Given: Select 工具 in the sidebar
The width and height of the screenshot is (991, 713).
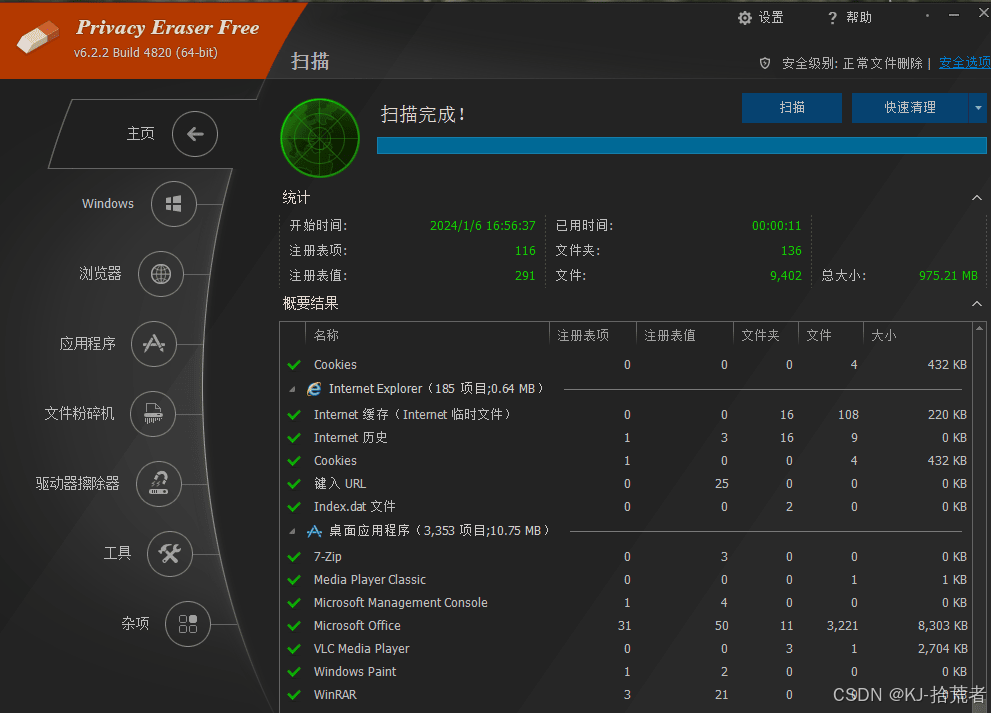Looking at the screenshot, I should pyautogui.click(x=118, y=553).
